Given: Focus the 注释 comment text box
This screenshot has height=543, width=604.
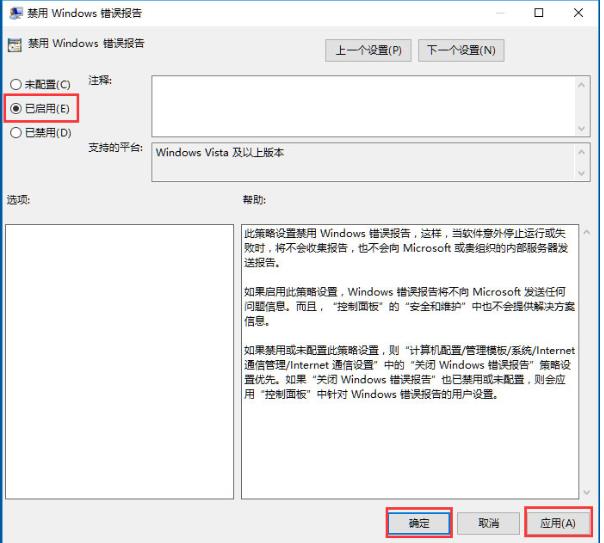Looking at the screenshot, I should (x=363, y=106).
